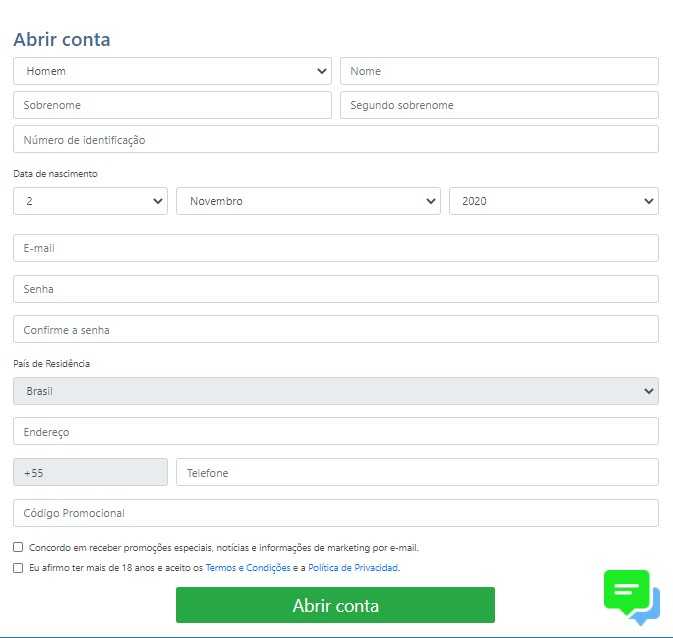Open the birth day dropdown showing 2
The height and width of the screenshot is (638, 673).
point(91,201)
